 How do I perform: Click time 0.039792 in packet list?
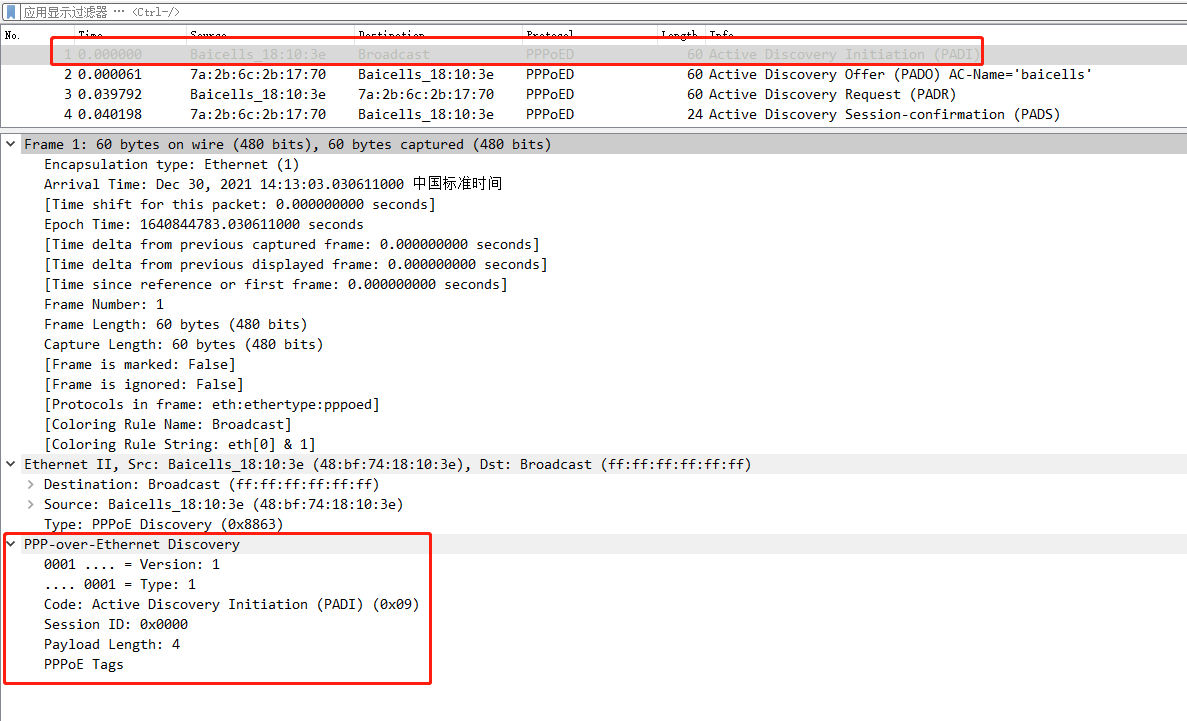coord(110,95)
